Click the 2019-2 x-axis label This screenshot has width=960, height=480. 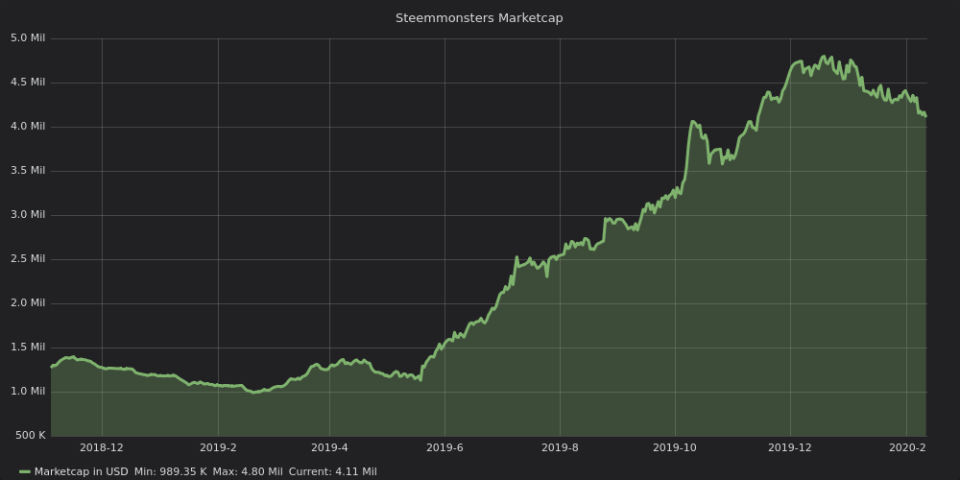tap(218, 448)
